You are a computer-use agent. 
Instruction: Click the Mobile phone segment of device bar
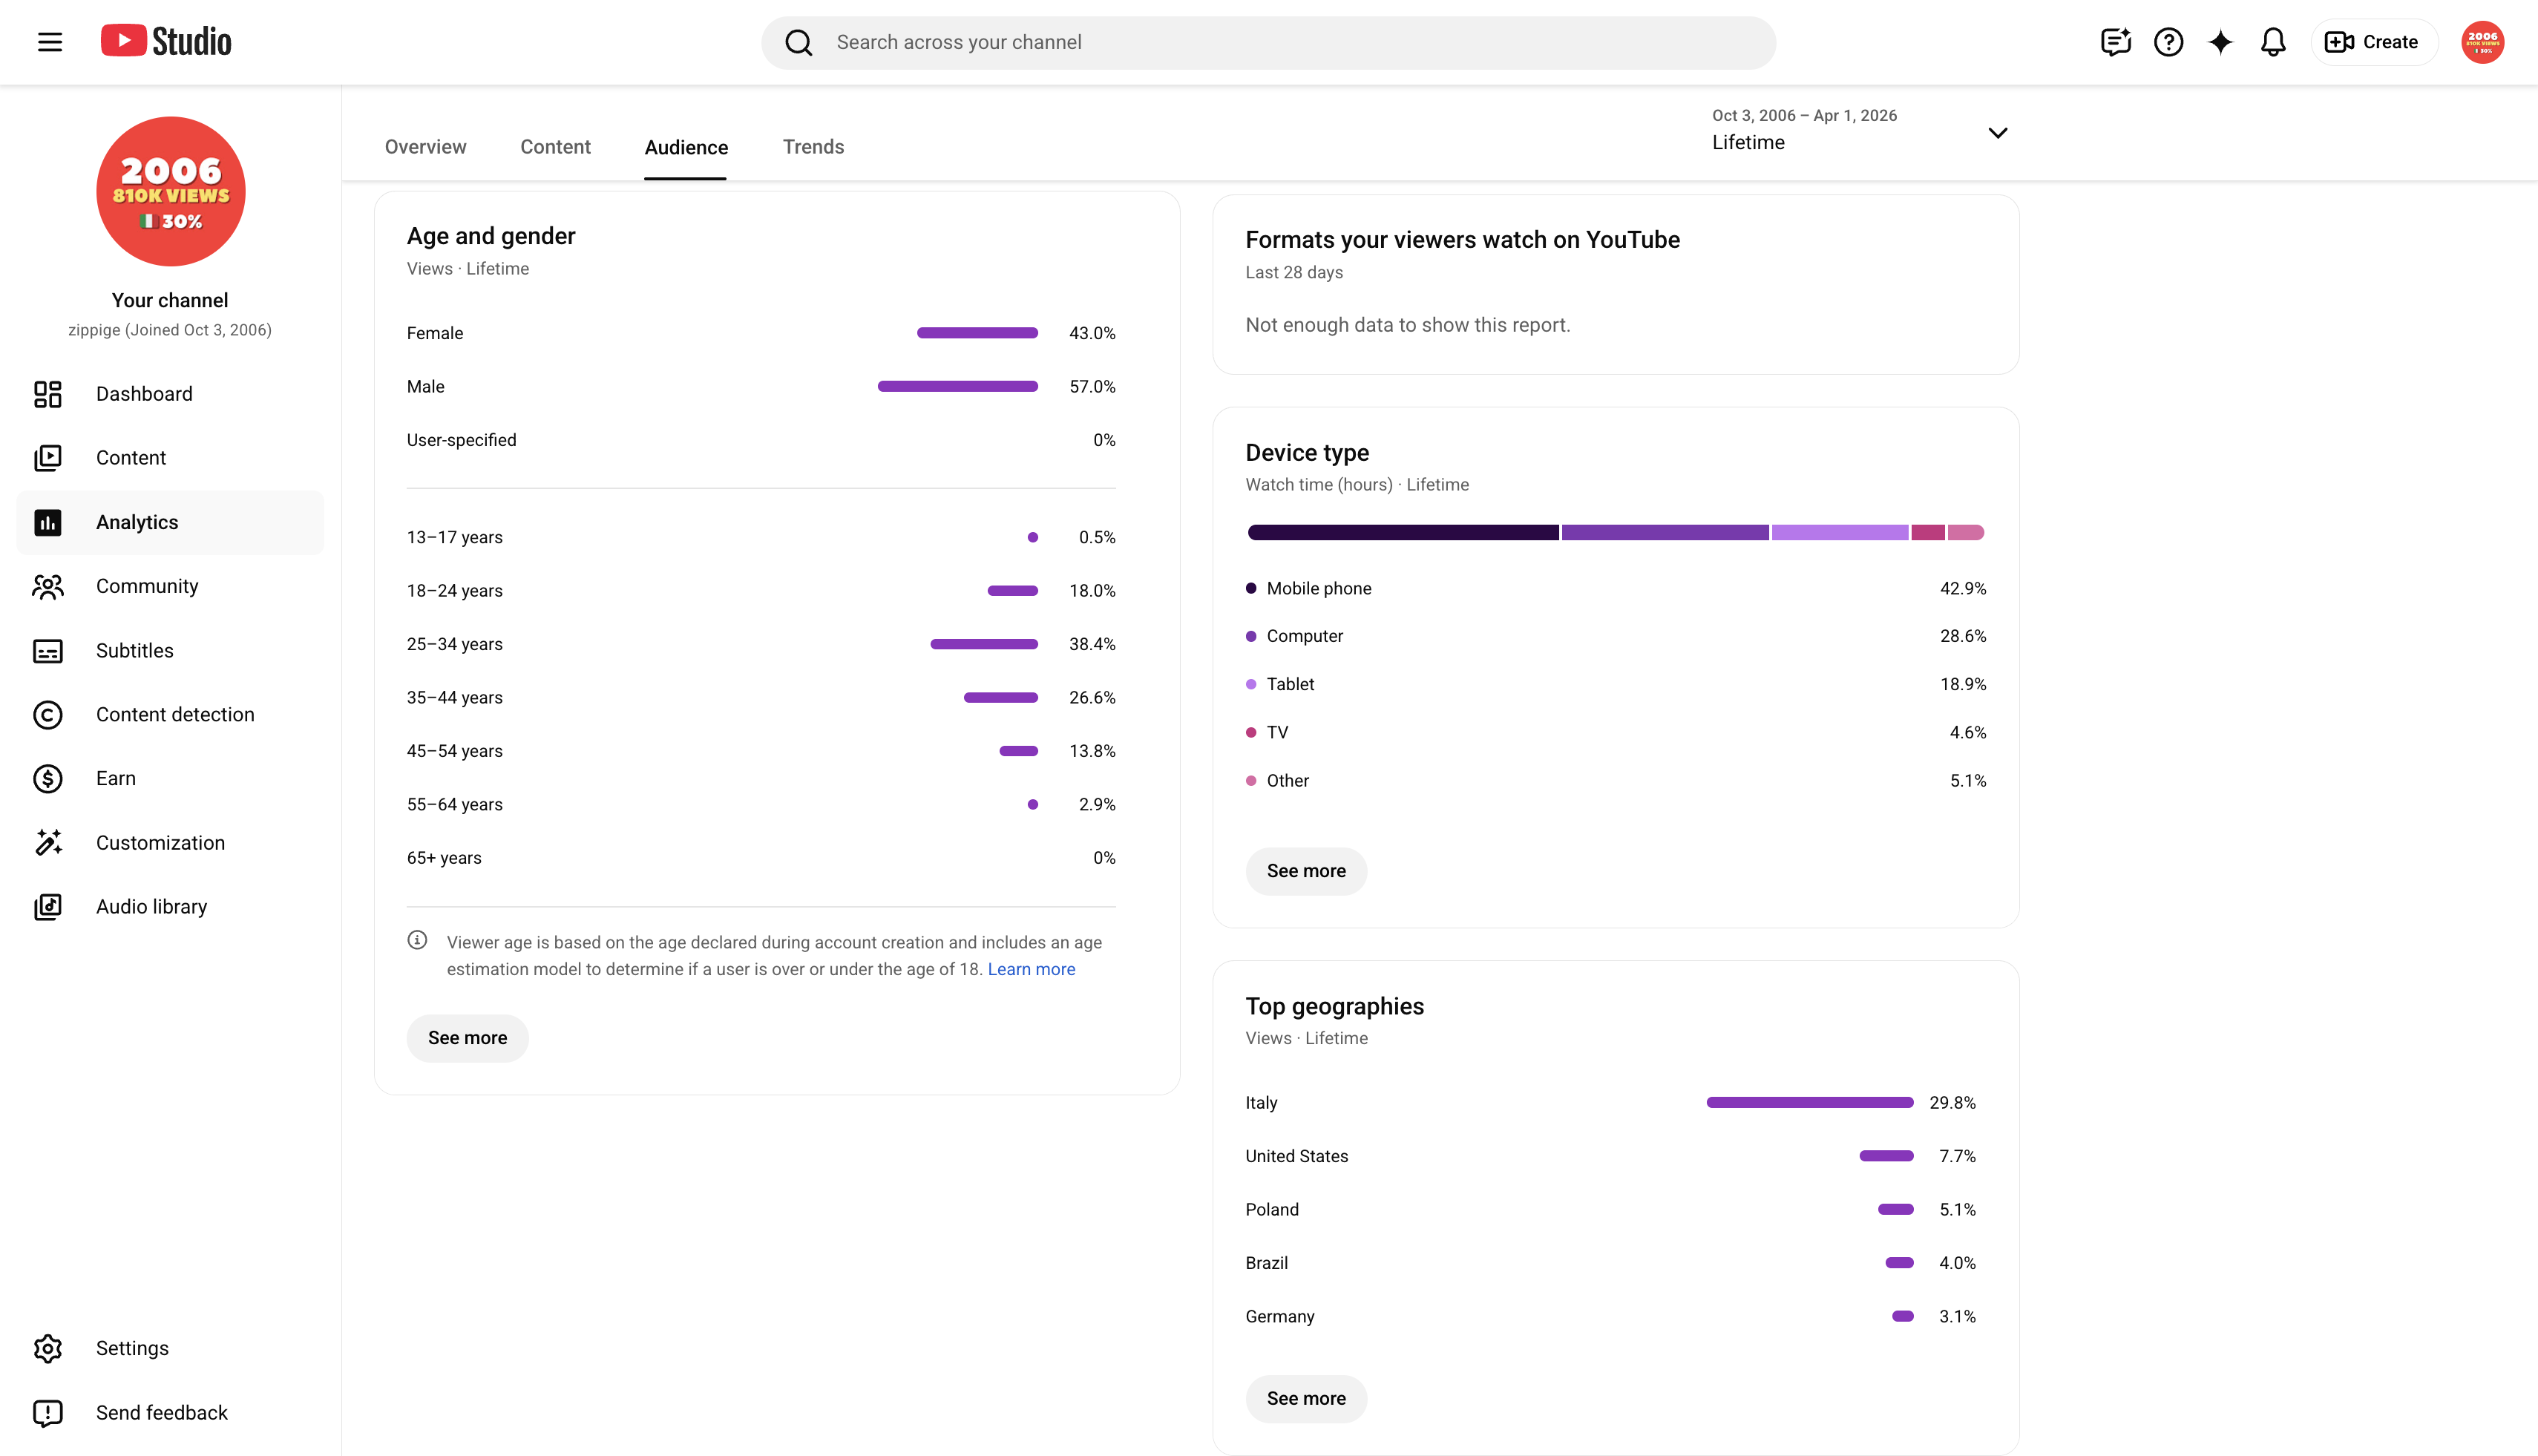click(1403, 533)
